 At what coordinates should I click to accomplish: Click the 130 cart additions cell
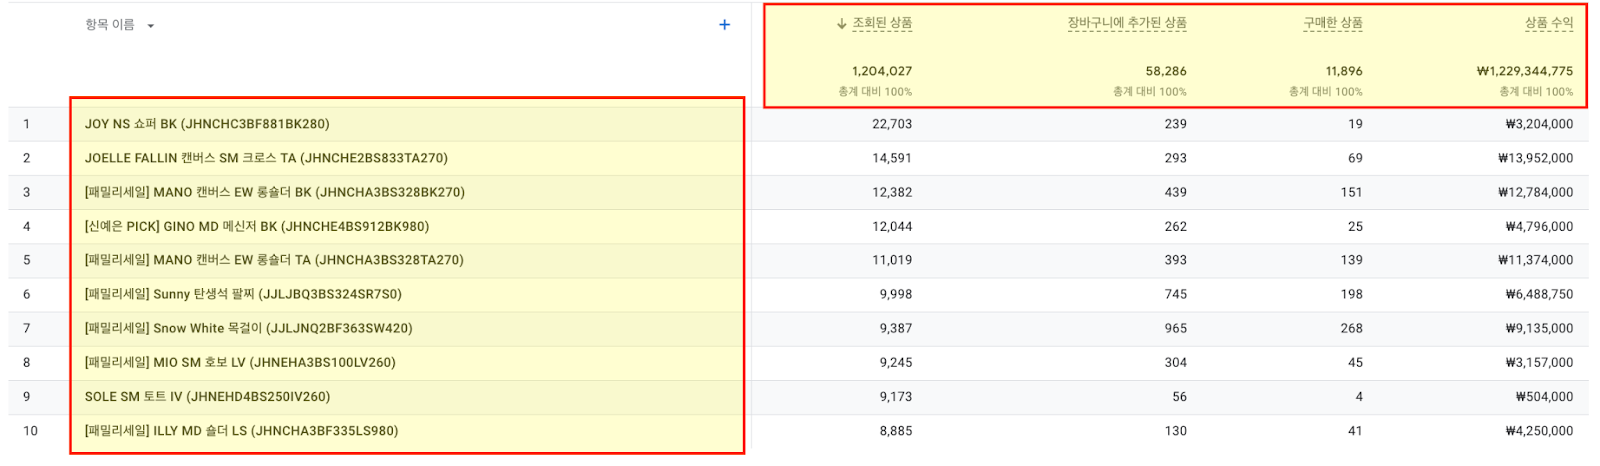click(1176, 431)
